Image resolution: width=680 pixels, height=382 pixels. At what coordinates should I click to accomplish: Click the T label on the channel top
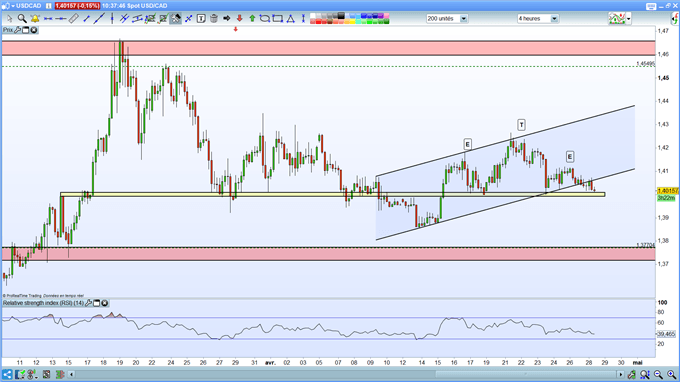tap(521, 125)
